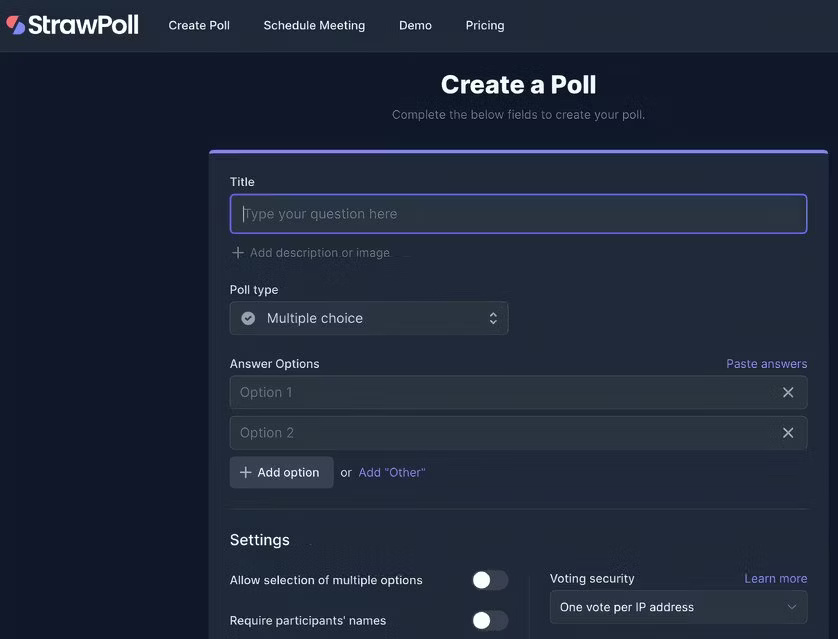Select Create Poll in the navigation bar
The image size is (838, 639).
click(198, 25)
